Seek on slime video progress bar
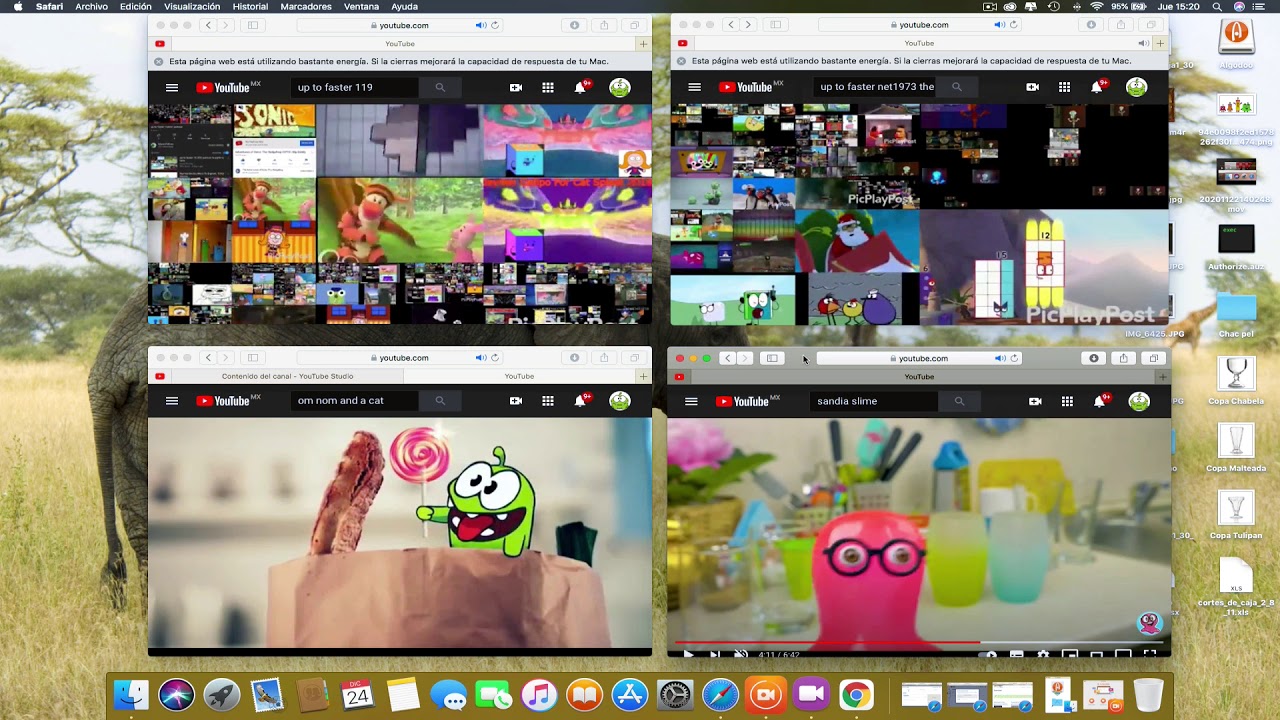The height and width of the screenshot is (720, 1280). tap(919, 643)
